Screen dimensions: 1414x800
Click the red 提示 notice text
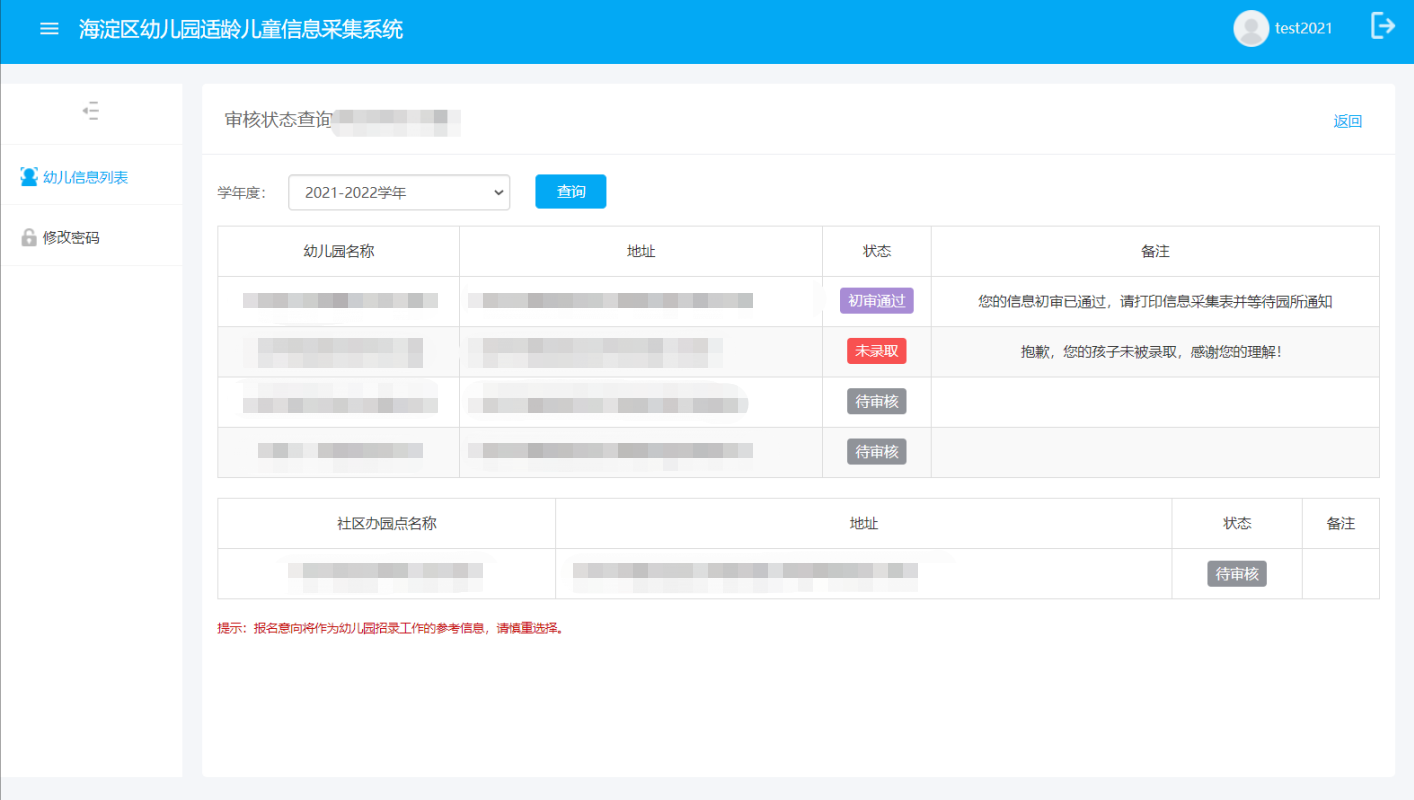391,629
